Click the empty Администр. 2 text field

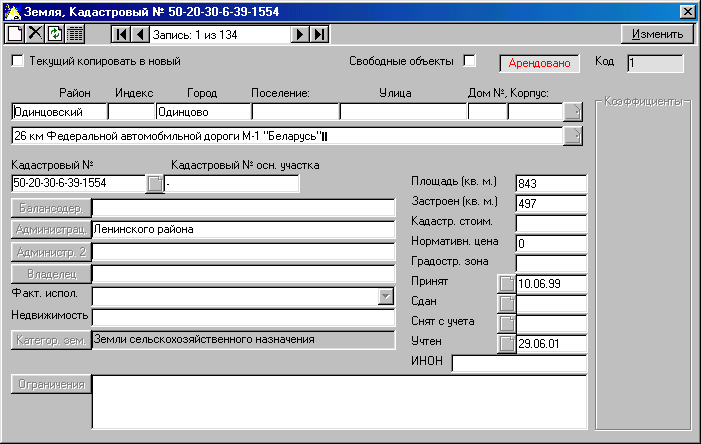click(x=243, y=252)
